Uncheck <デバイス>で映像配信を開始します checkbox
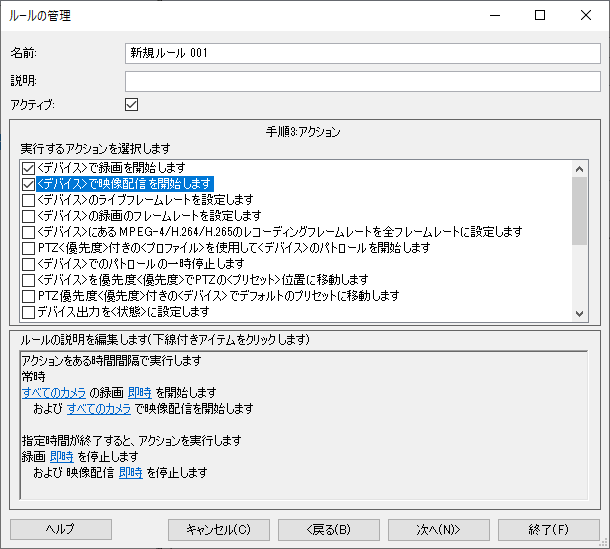The image size is (610, 549). [x=28, y=184]
